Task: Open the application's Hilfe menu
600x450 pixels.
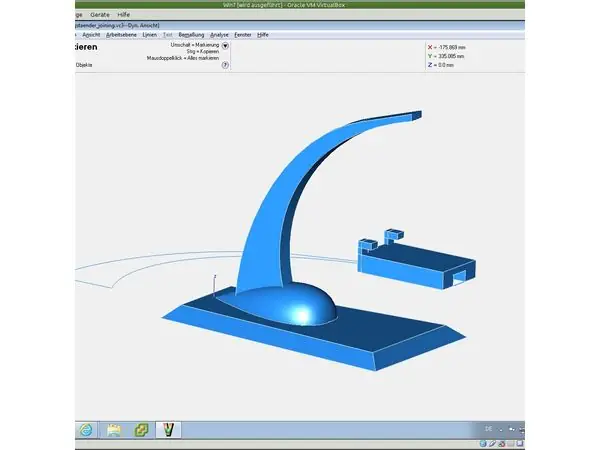Action: pos(262,35)
